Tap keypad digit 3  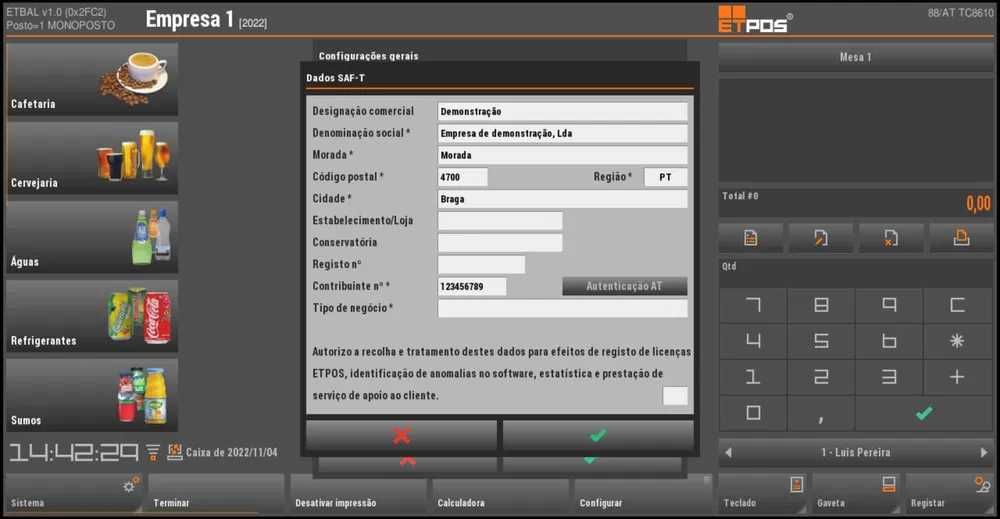889,377
